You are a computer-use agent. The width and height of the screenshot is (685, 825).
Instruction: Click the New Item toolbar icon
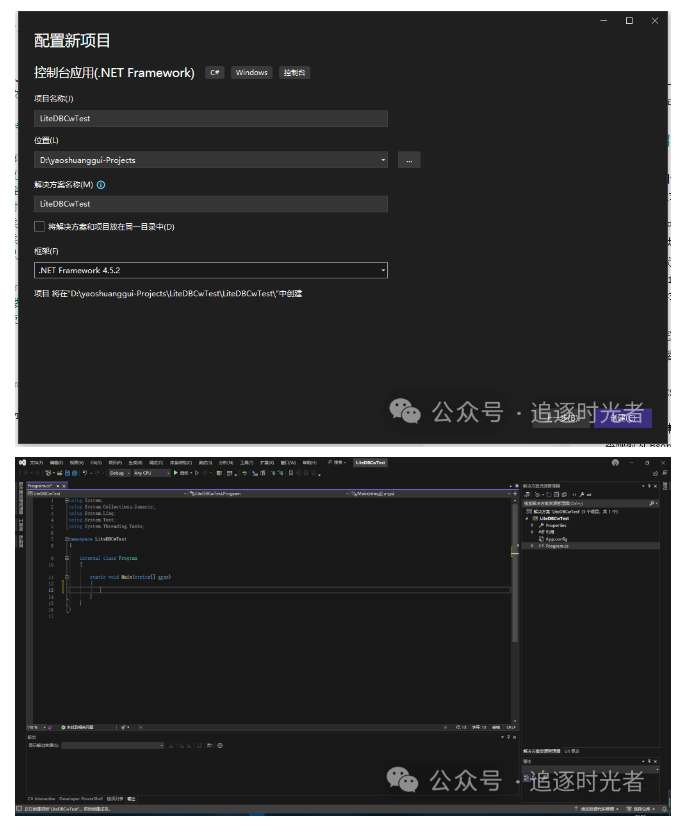pos(48,473)
